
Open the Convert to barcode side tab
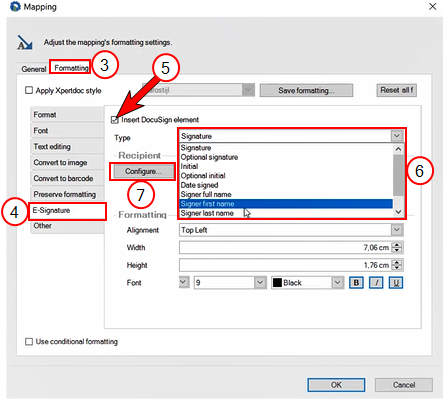67,178
